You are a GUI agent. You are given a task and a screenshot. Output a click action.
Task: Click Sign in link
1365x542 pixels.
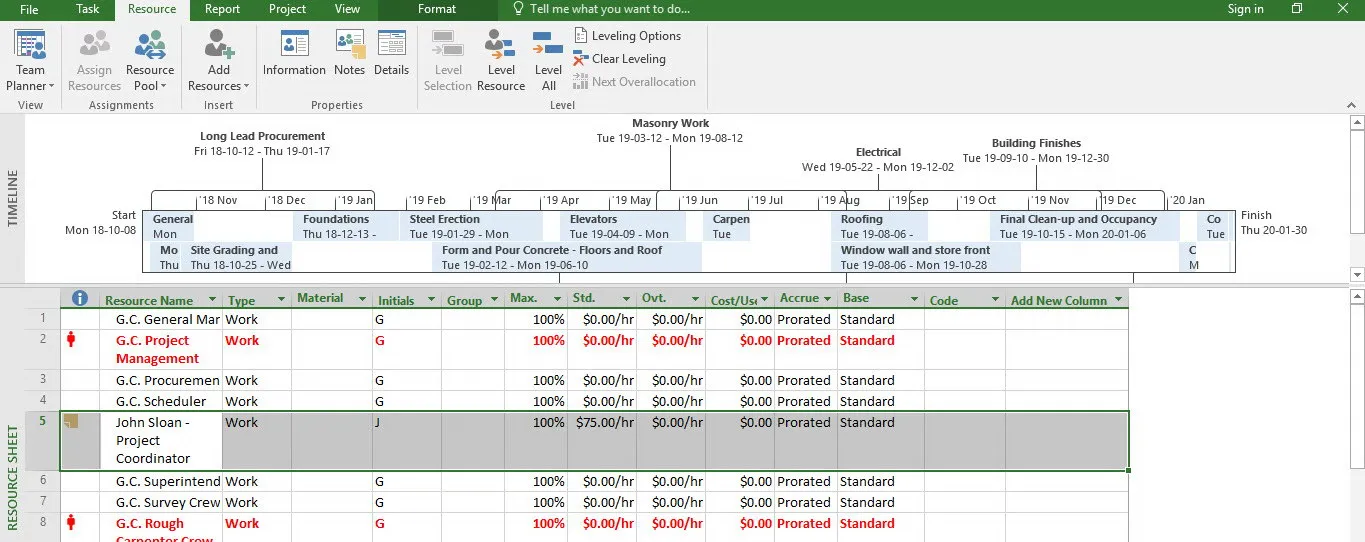(x=1245, y=9)
